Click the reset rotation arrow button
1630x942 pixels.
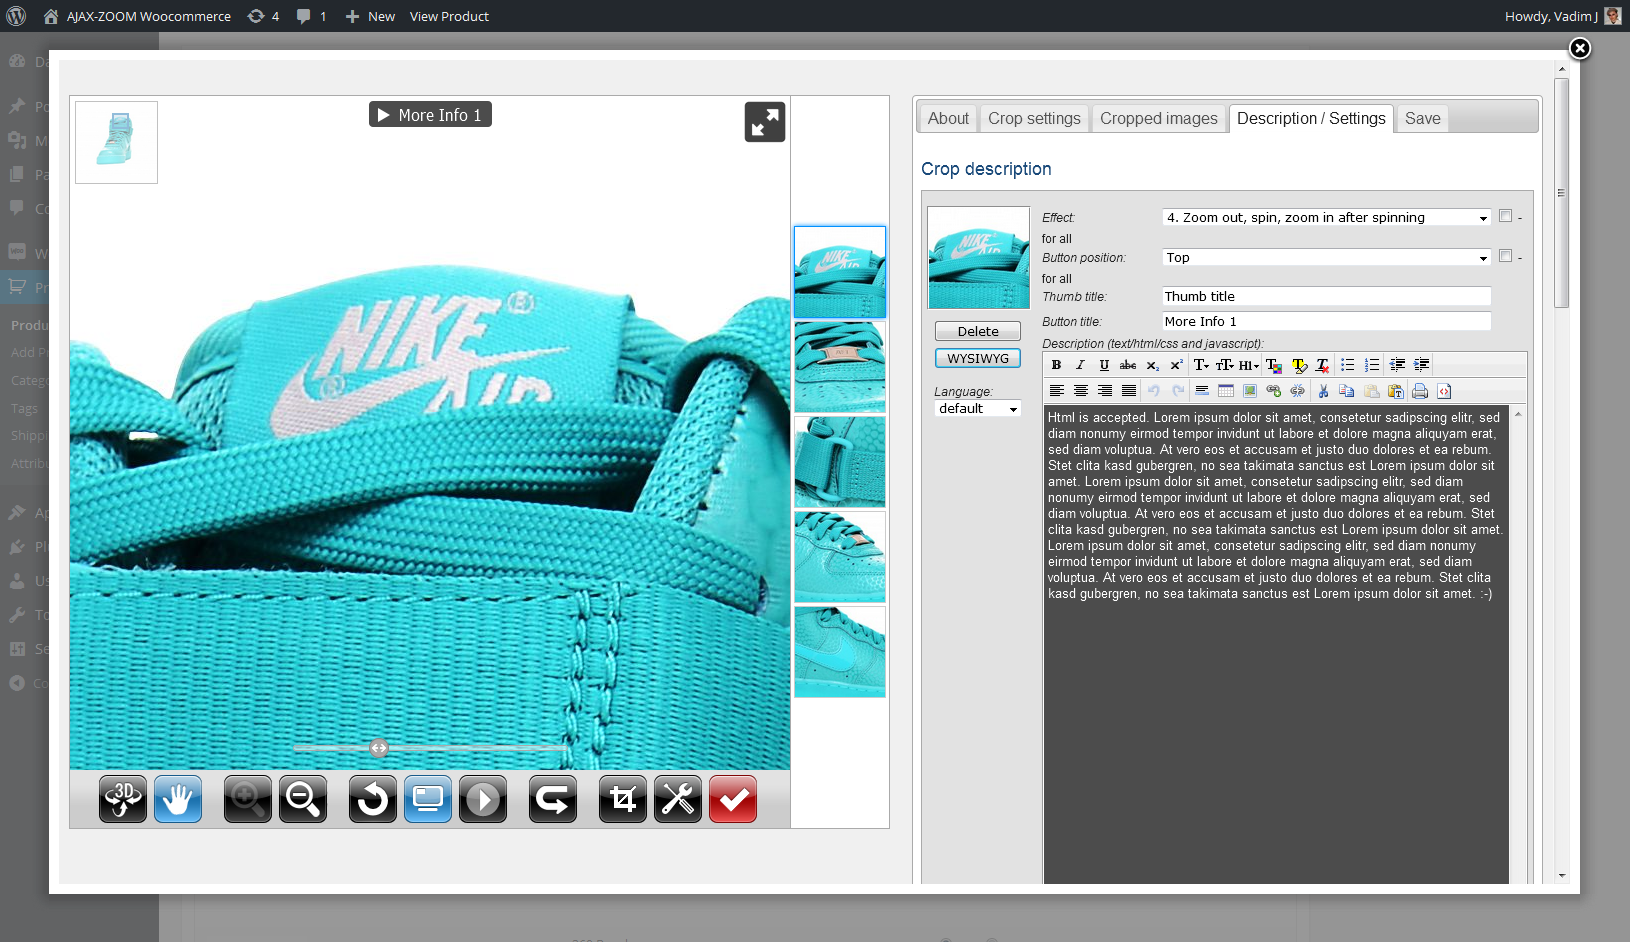click(373, 799)
